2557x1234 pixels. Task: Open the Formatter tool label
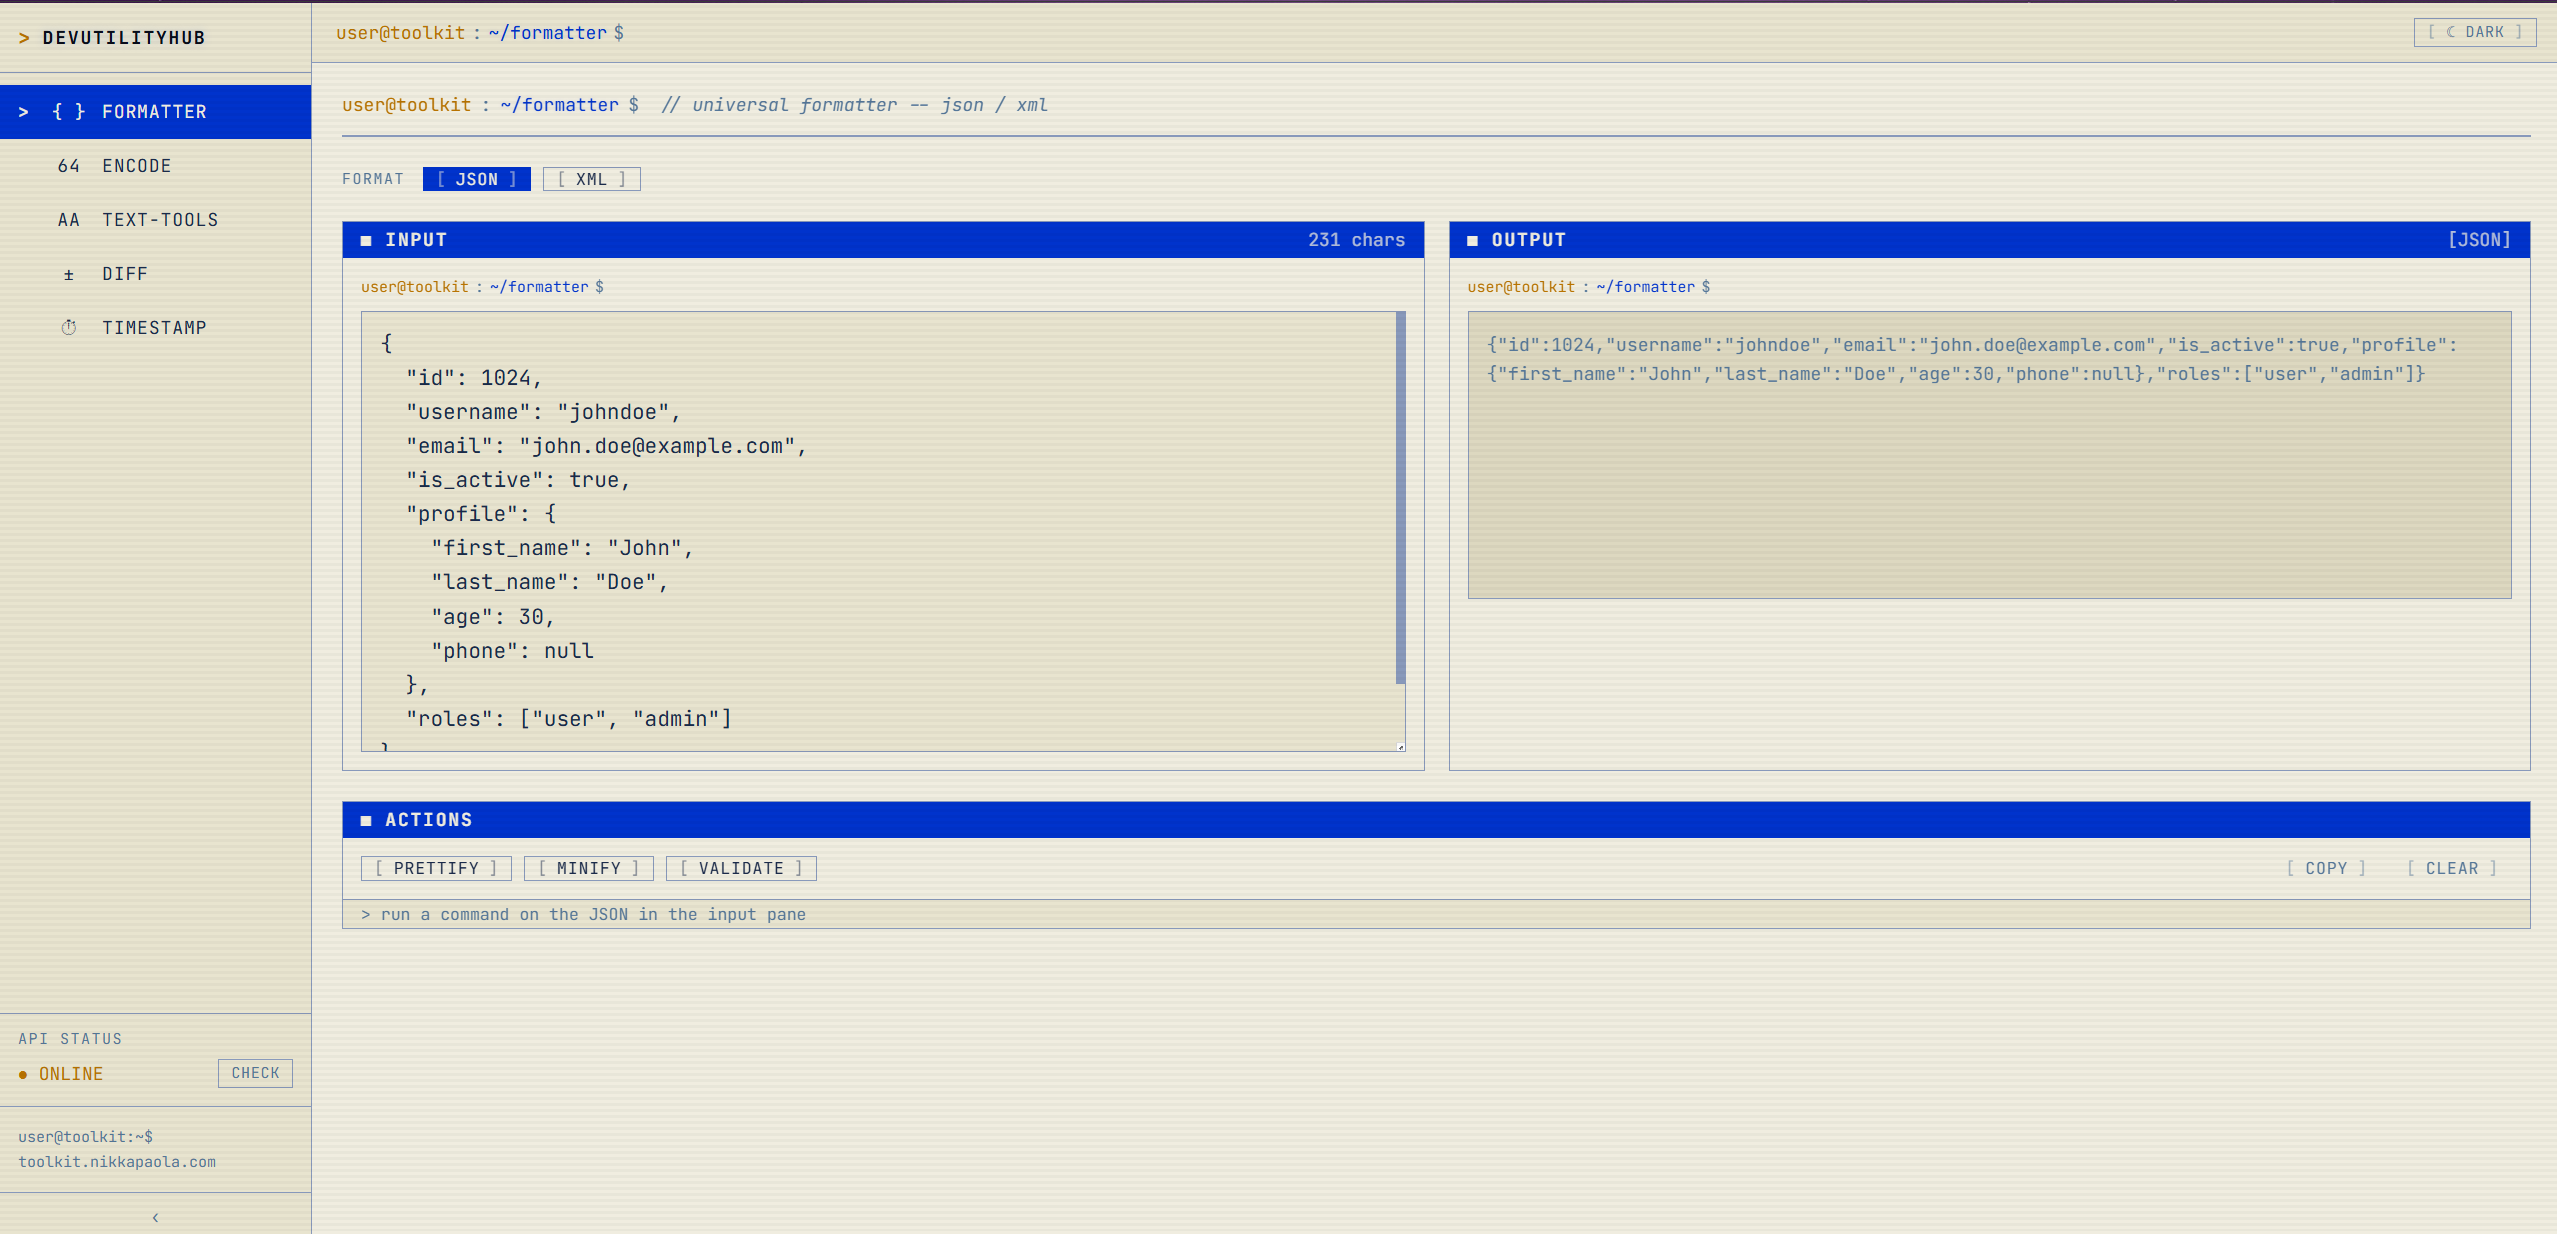[154, 112]
